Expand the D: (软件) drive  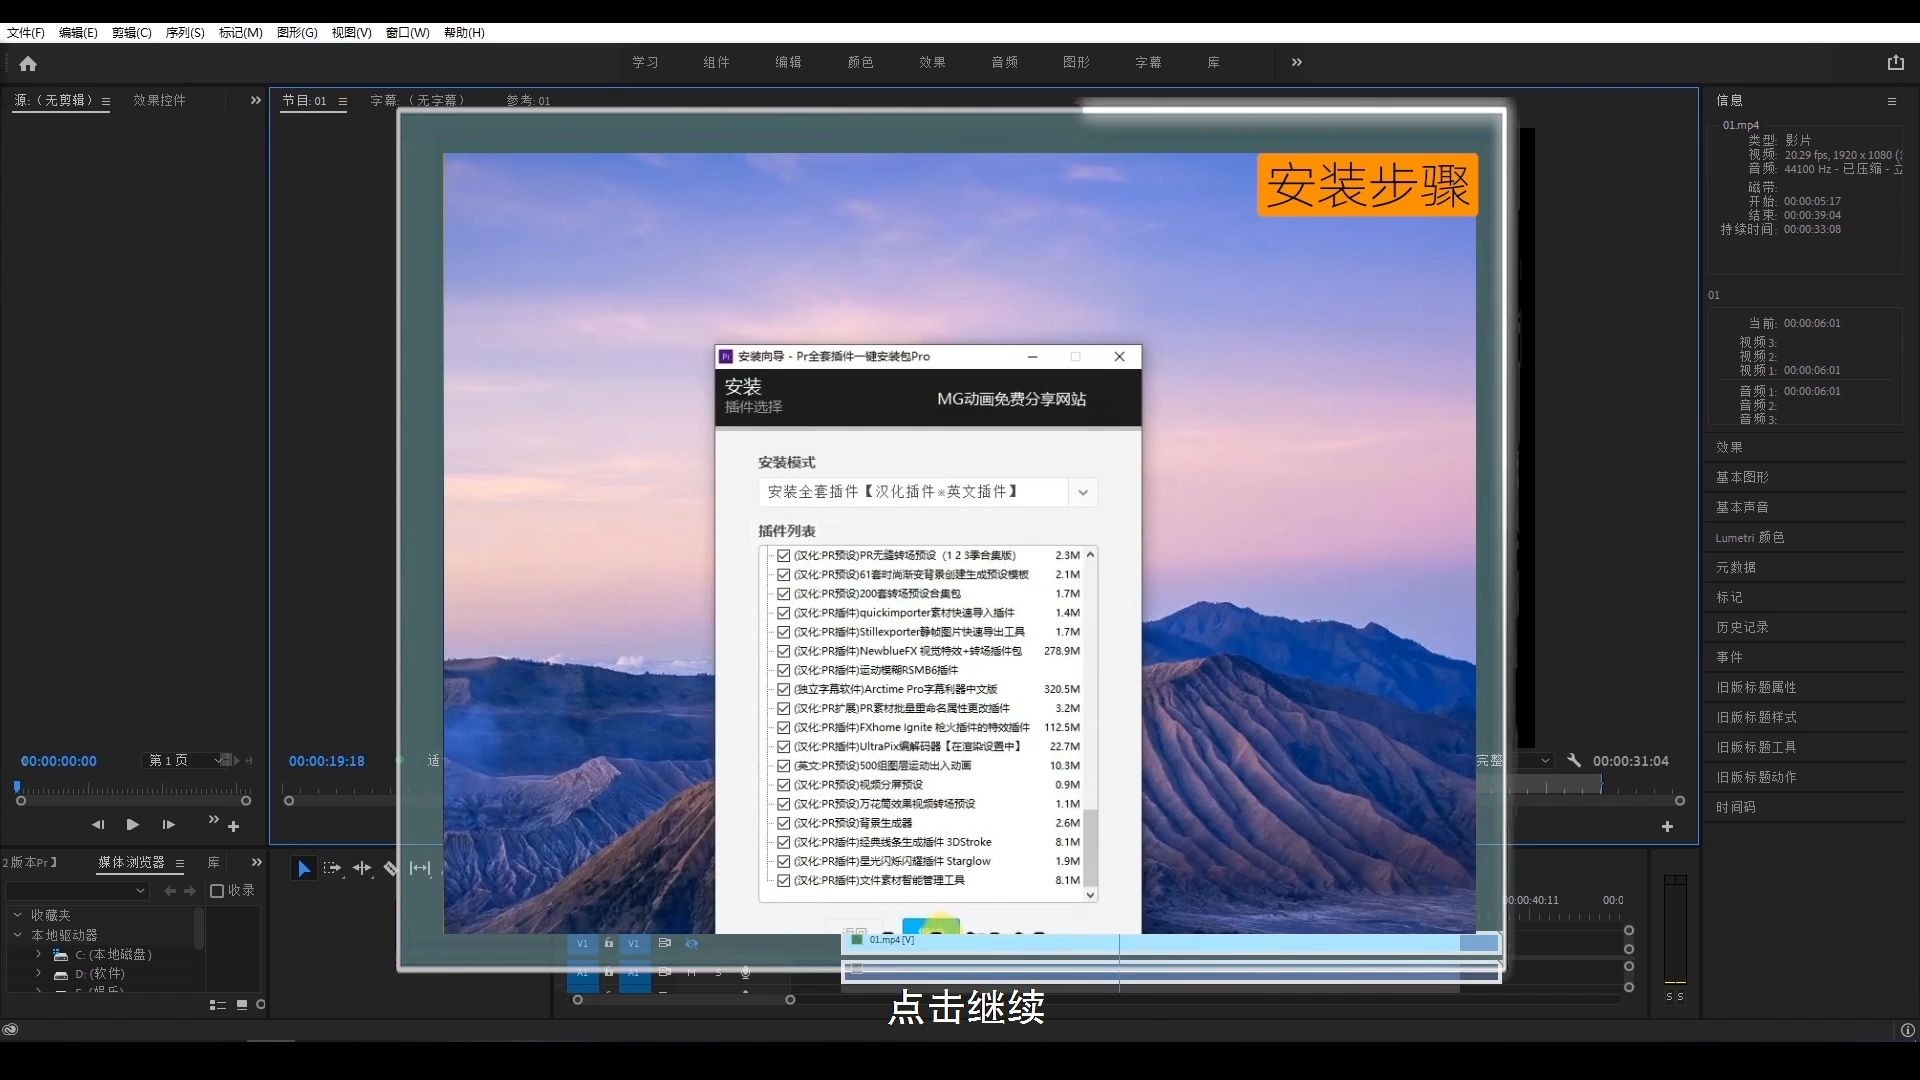[x=39, y=974]
